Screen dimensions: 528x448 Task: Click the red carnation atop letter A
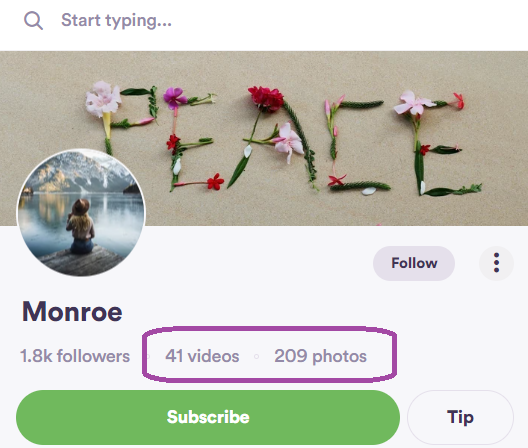[x=266, y=98]
